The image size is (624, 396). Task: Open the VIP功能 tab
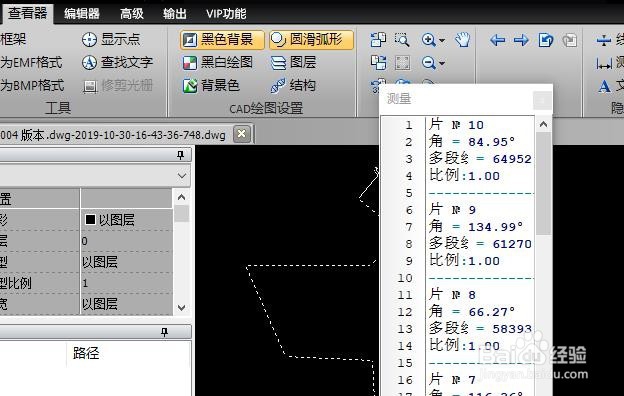[226, 14]
